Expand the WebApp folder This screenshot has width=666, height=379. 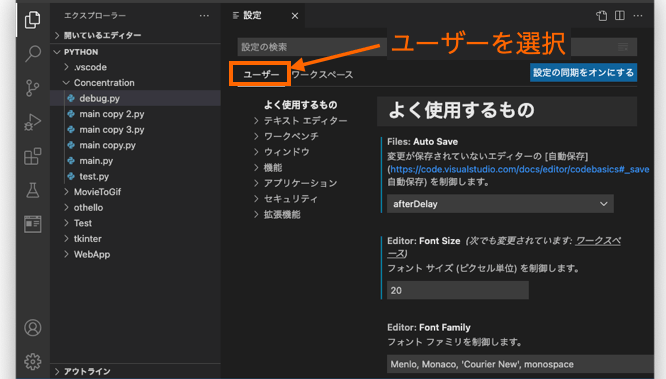click(x=135, y=255)
